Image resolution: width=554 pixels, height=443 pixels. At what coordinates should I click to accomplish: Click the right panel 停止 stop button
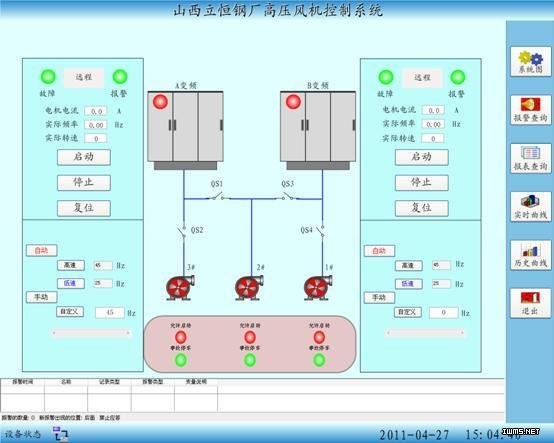point(422,183)
